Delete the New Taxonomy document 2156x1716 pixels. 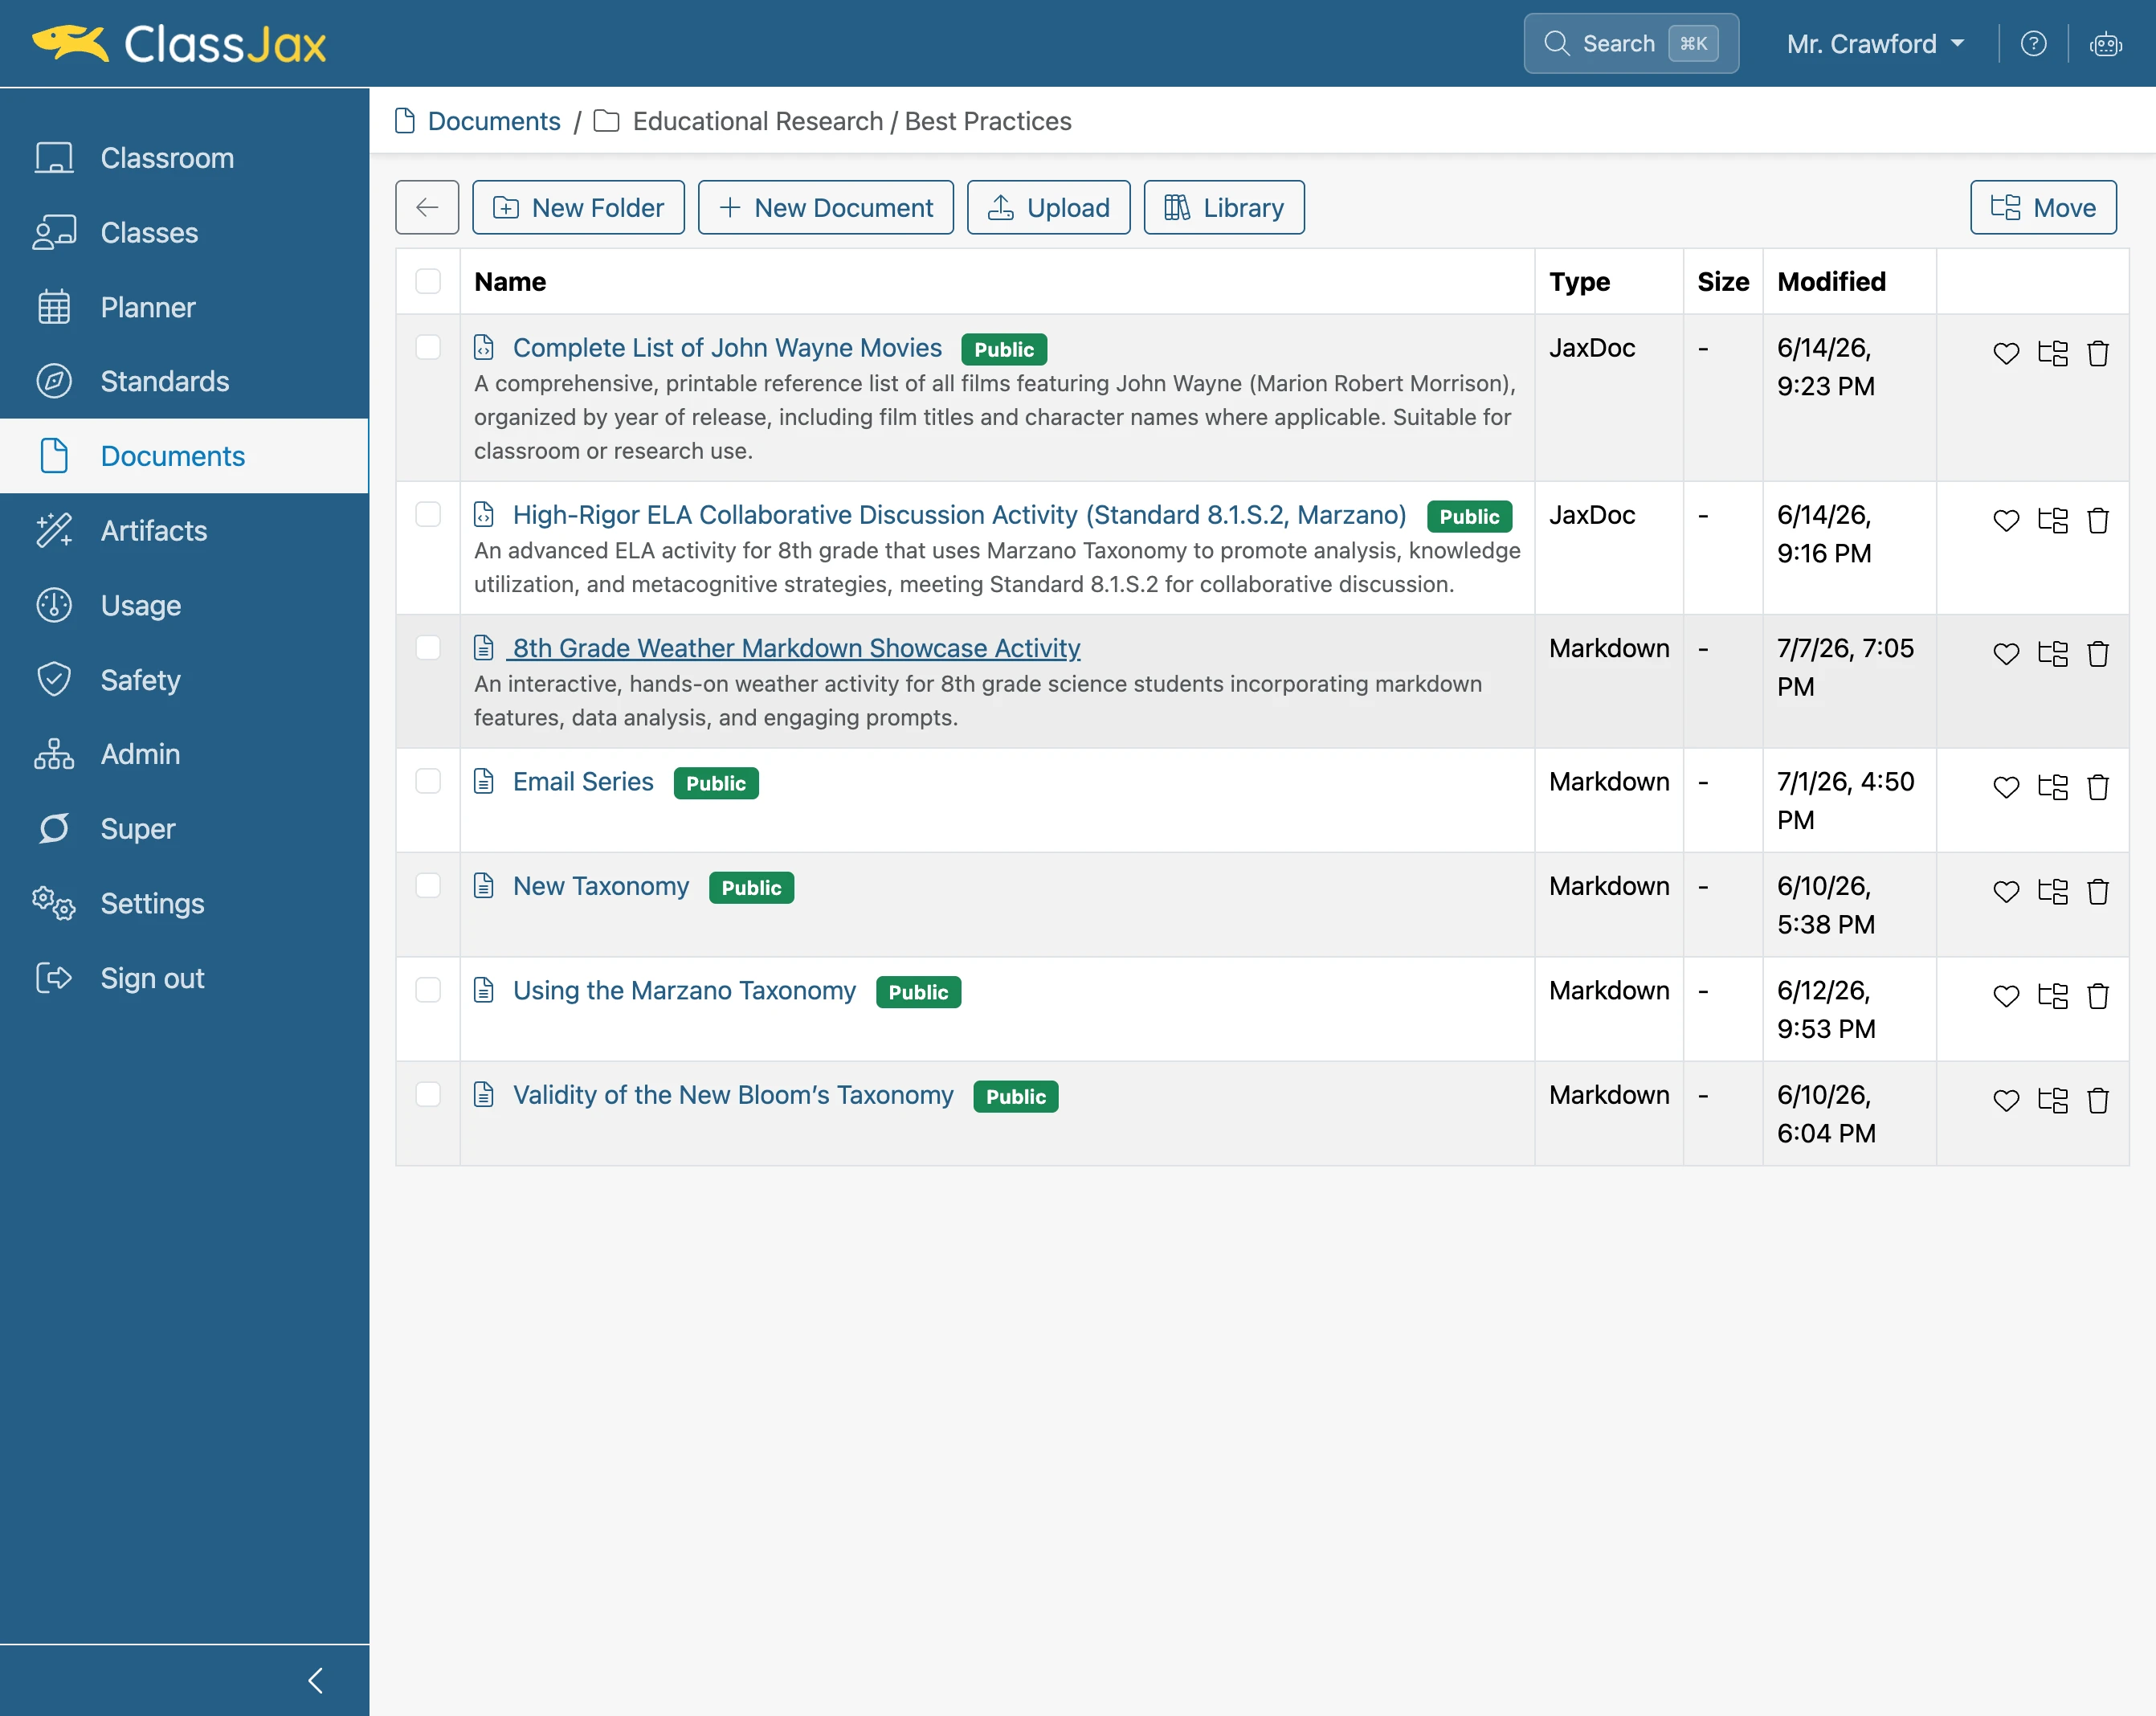point(2098,892)
